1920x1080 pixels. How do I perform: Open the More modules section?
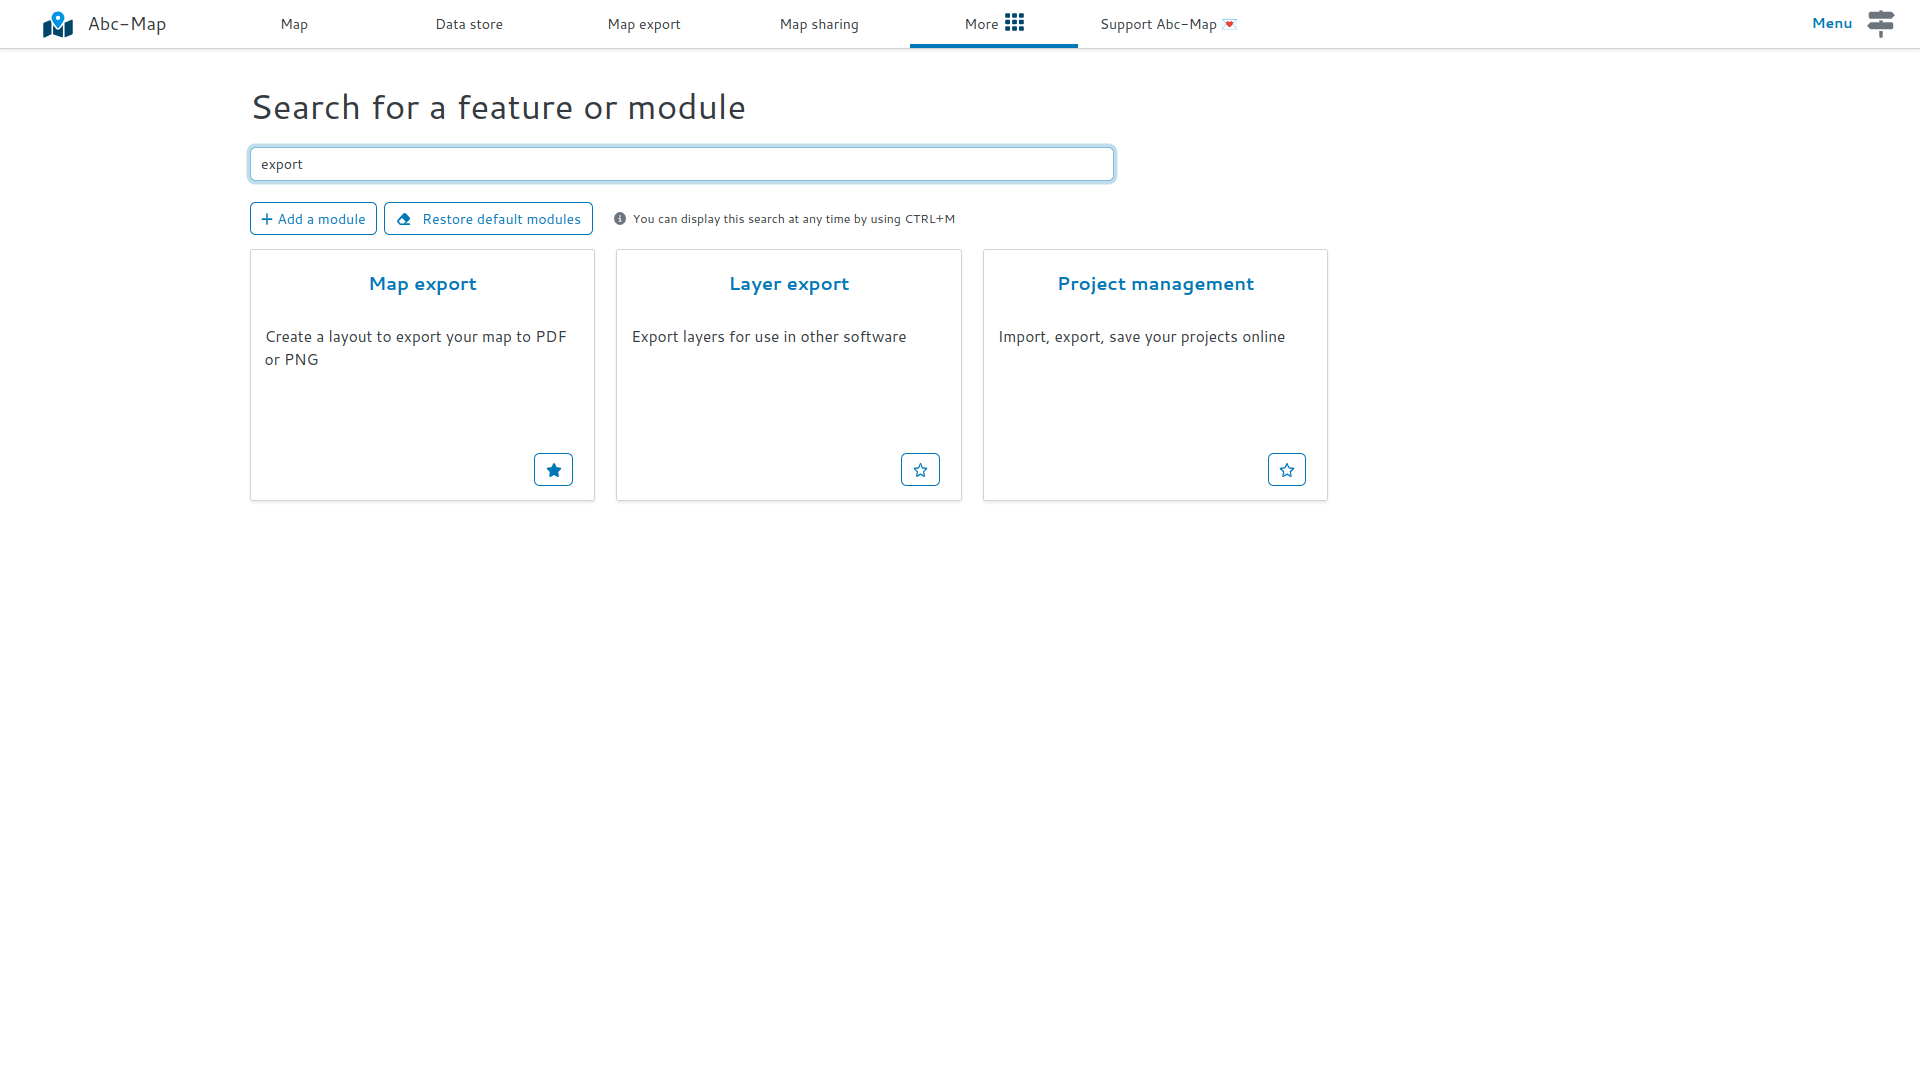pyautogui.click(x=992, y=24)
